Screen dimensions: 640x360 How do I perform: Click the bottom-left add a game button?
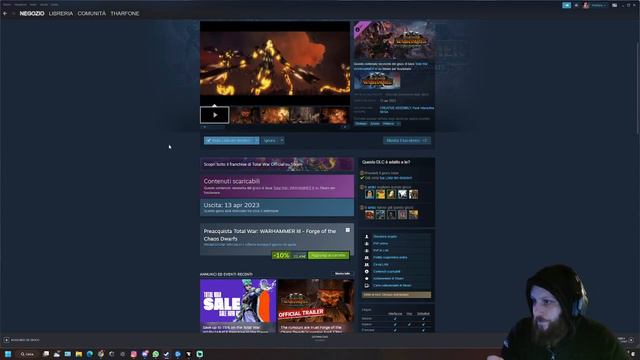pyautogui.click(x=22, y=340)
